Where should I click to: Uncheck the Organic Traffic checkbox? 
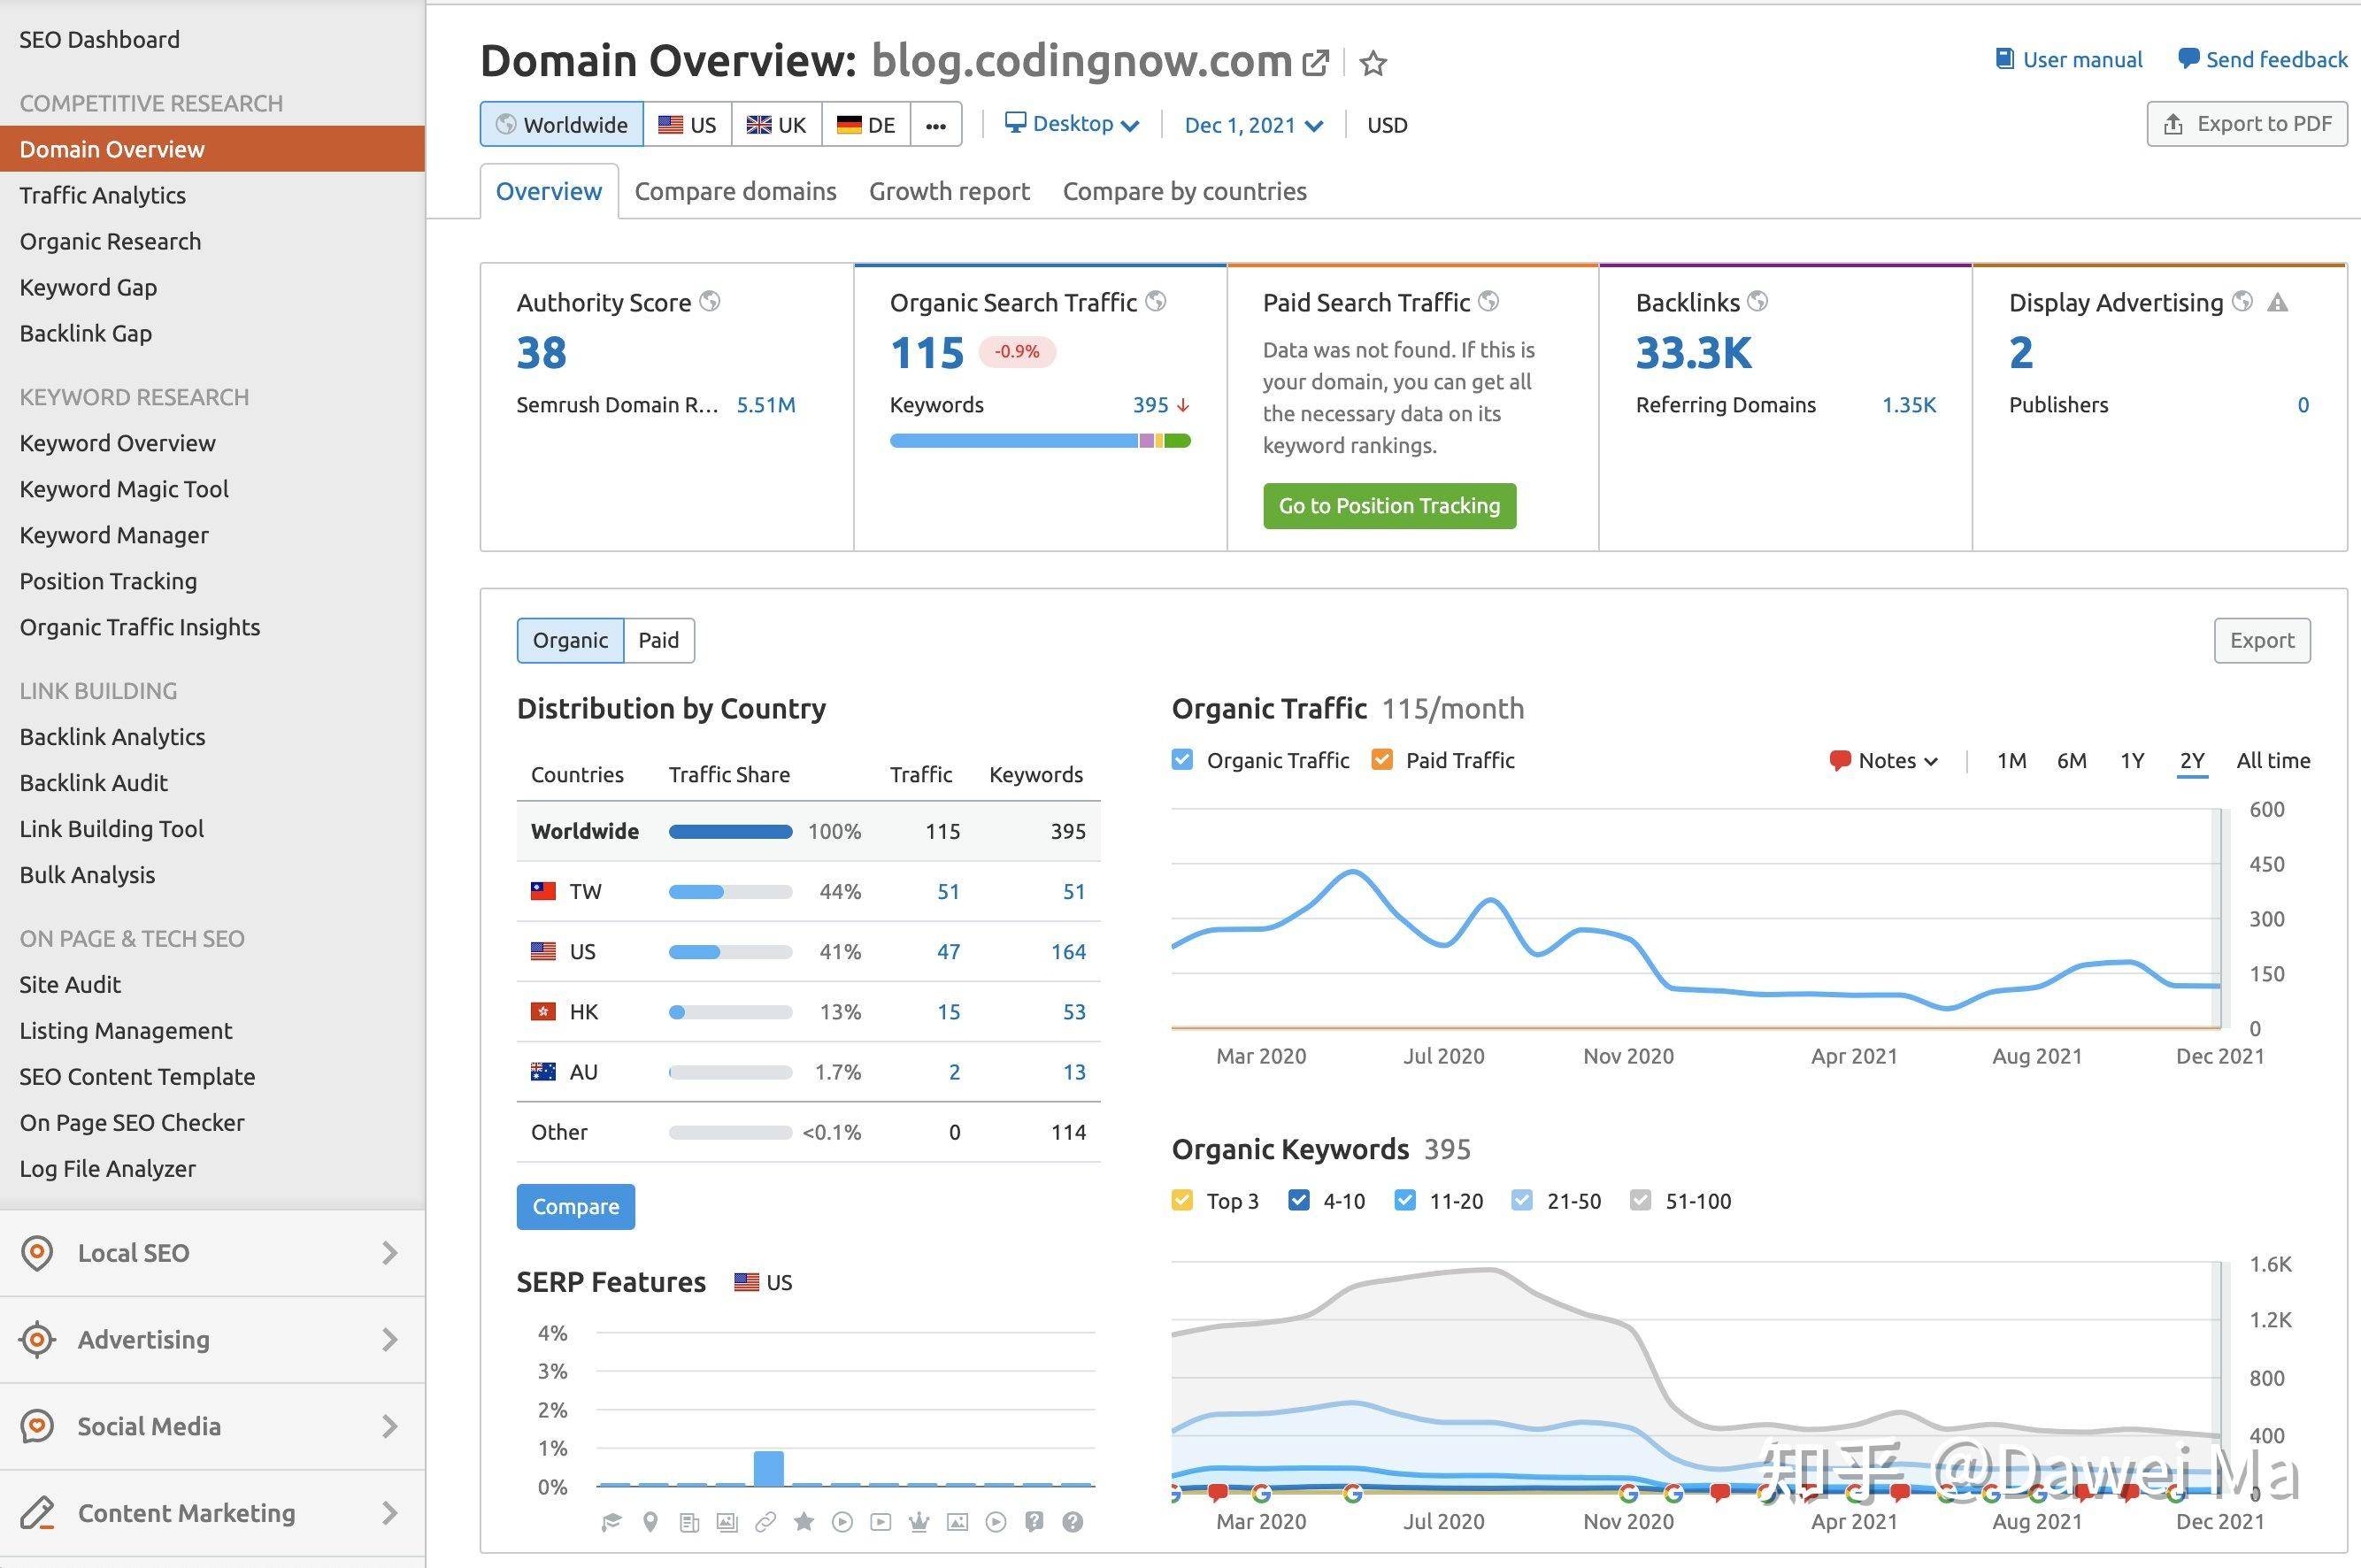1182,760
